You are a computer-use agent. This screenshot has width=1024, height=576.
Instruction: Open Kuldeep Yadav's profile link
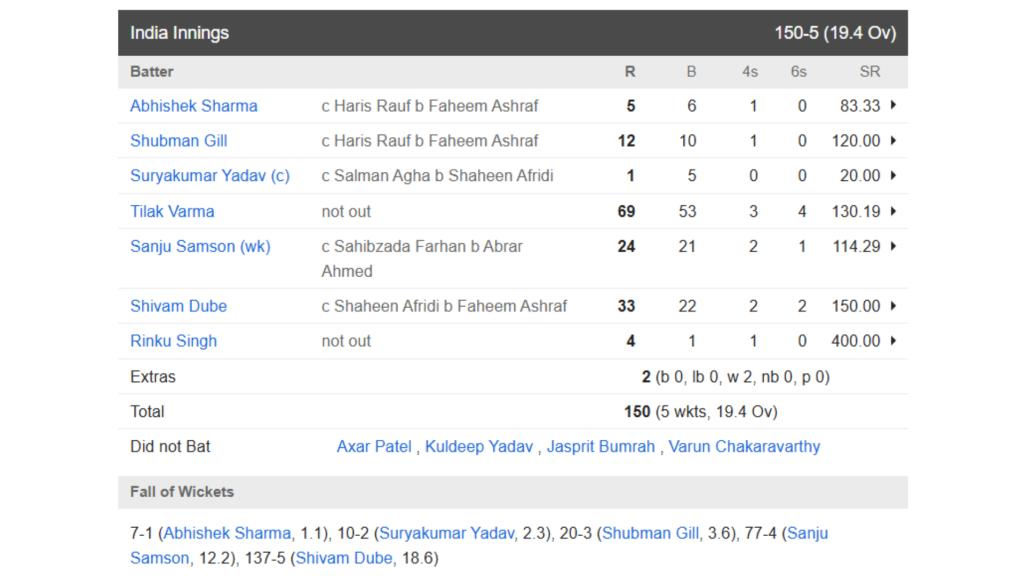click(x=479, y=447)
